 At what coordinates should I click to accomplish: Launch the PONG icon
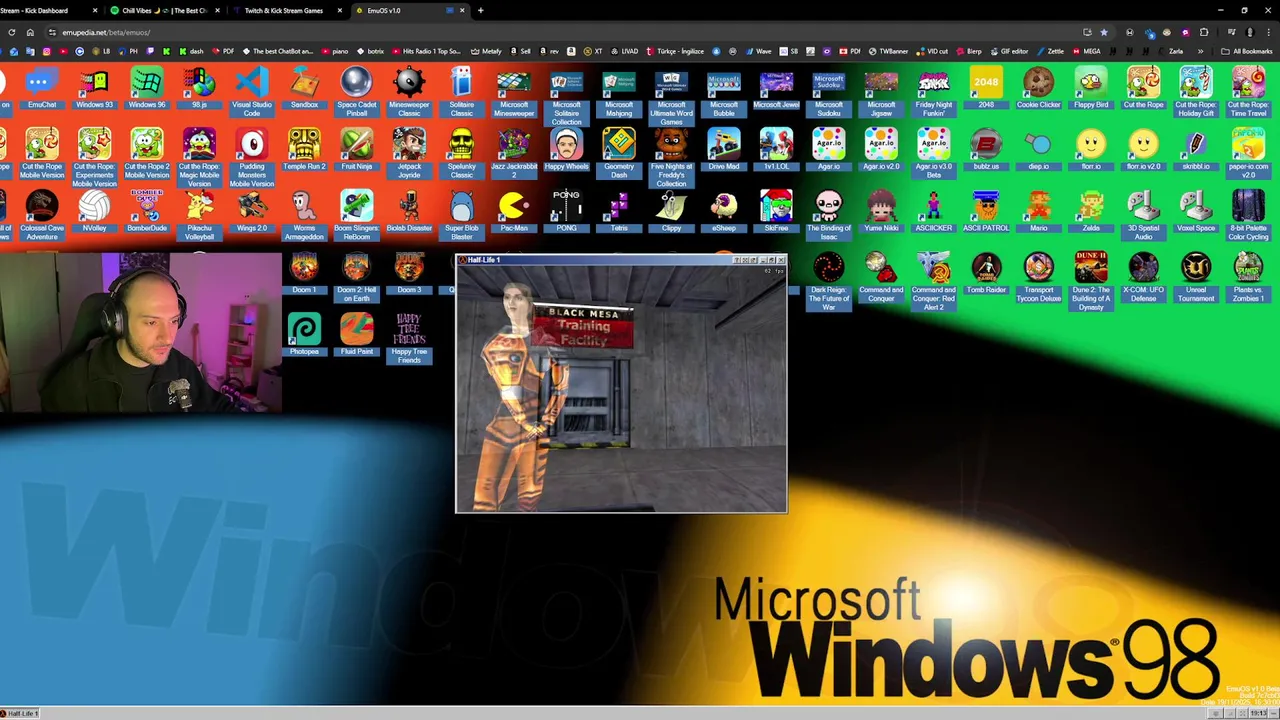coord(566,211)
